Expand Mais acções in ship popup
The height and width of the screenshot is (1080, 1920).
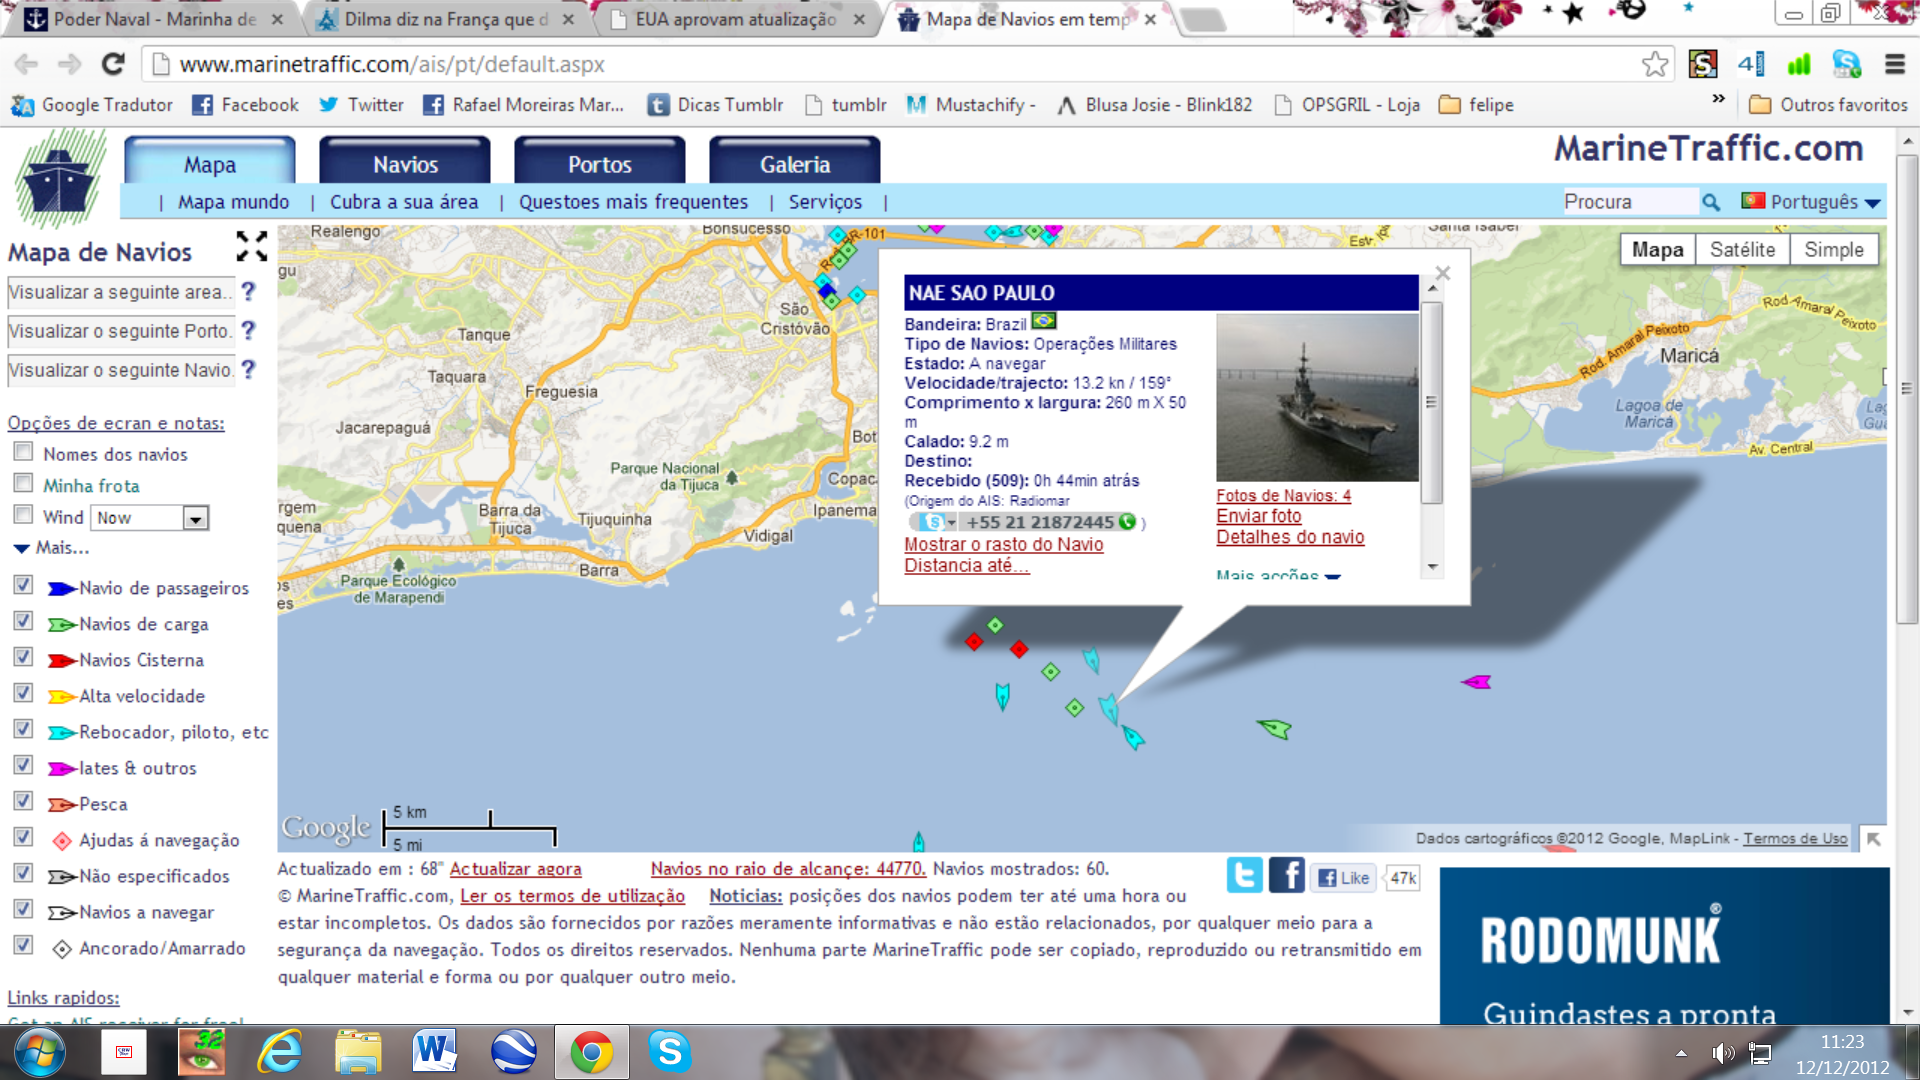point(1278,575)
